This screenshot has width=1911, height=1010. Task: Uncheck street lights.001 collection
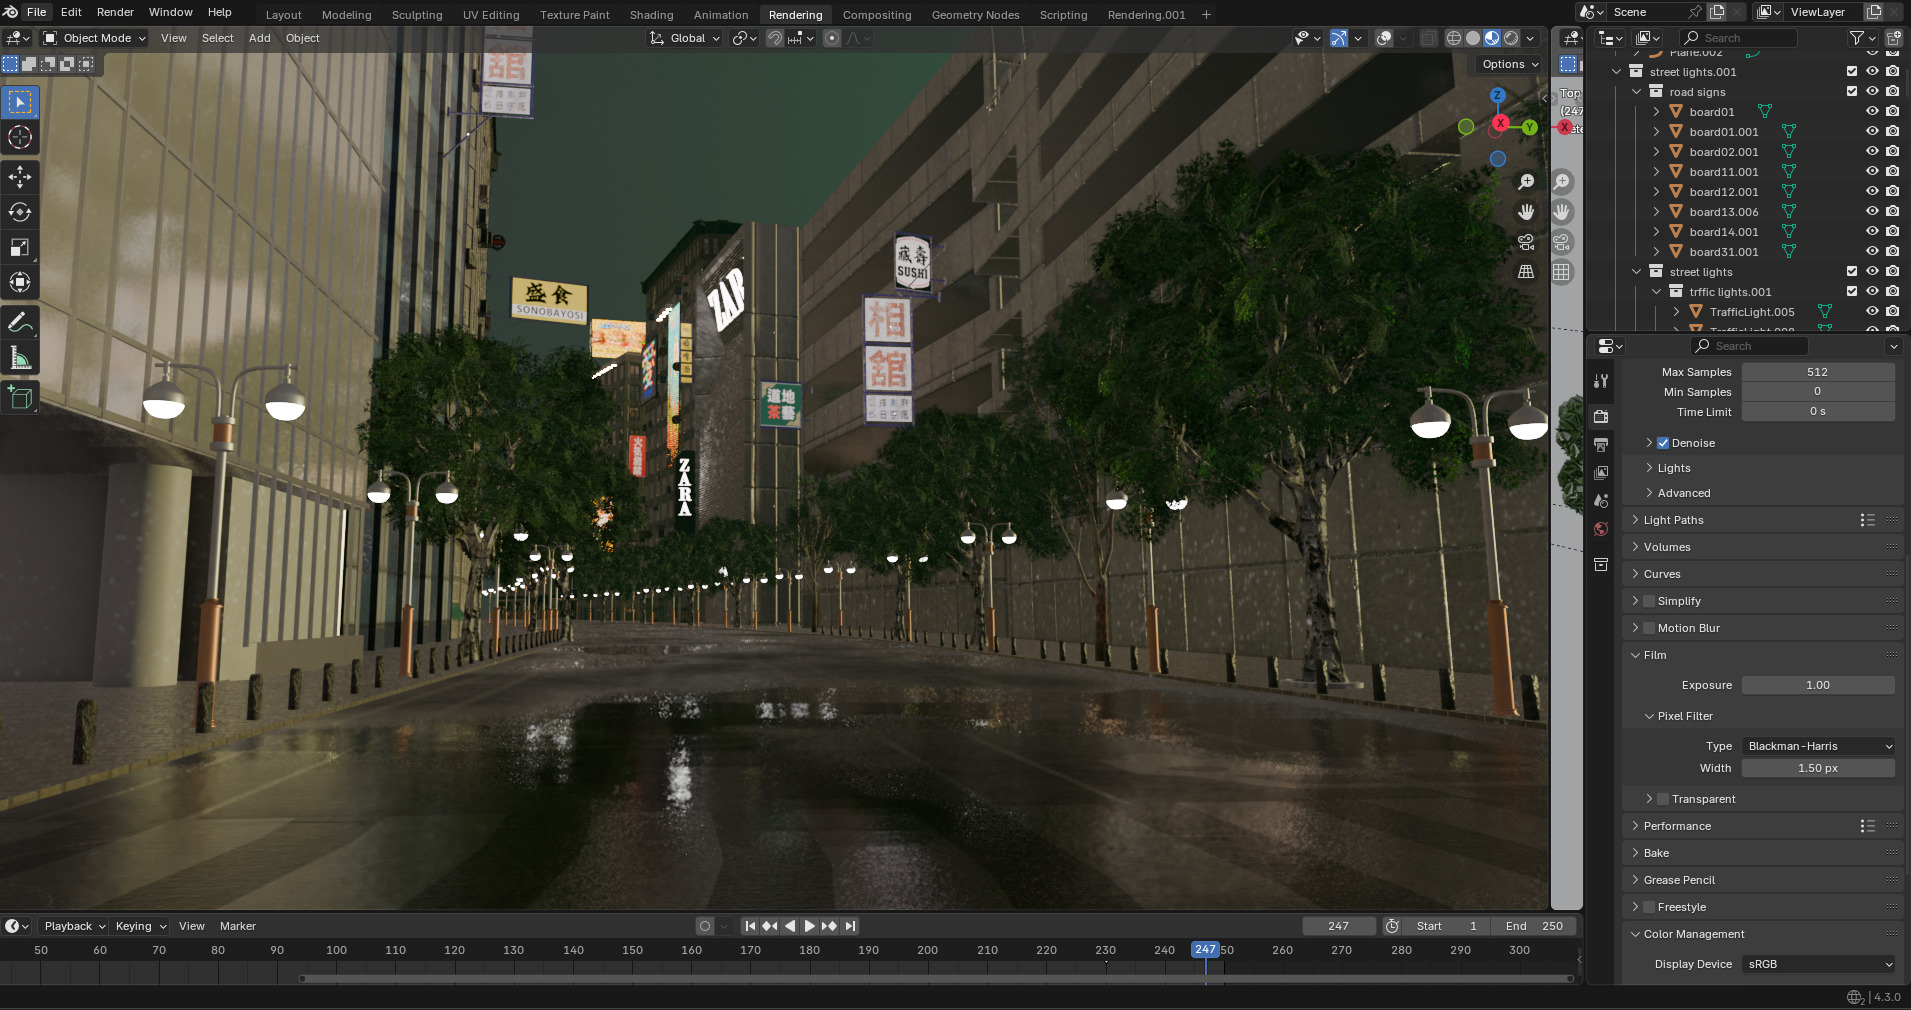tap(1852, 72)
